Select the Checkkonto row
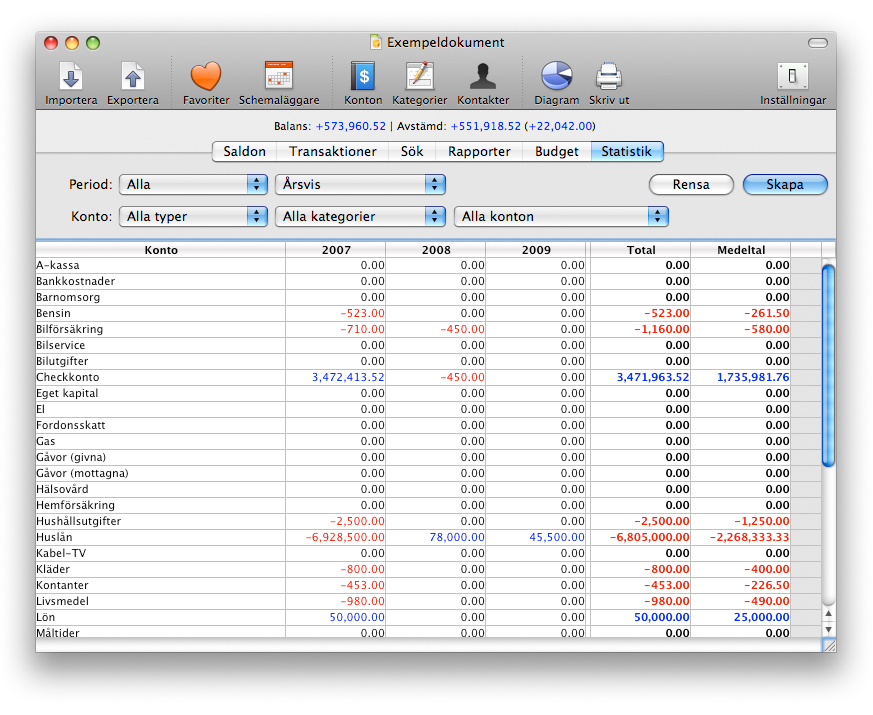 pyautogui.click(x=428, y=377)
